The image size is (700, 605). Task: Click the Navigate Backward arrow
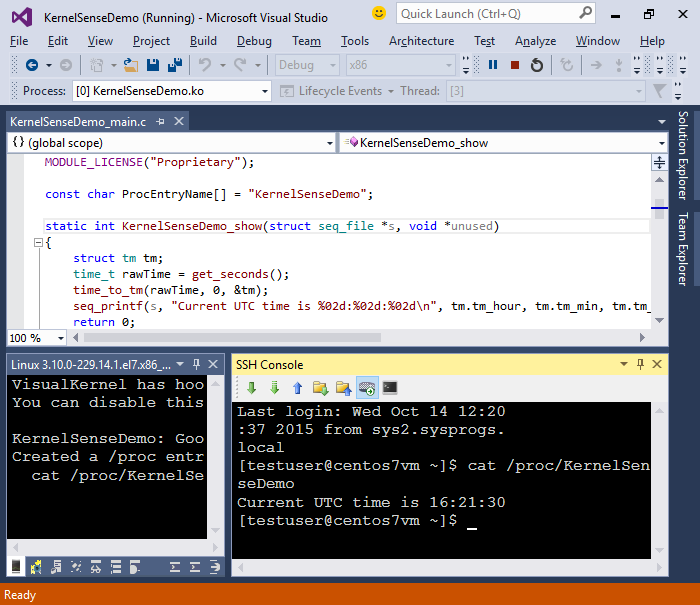[x=32, y=65]
